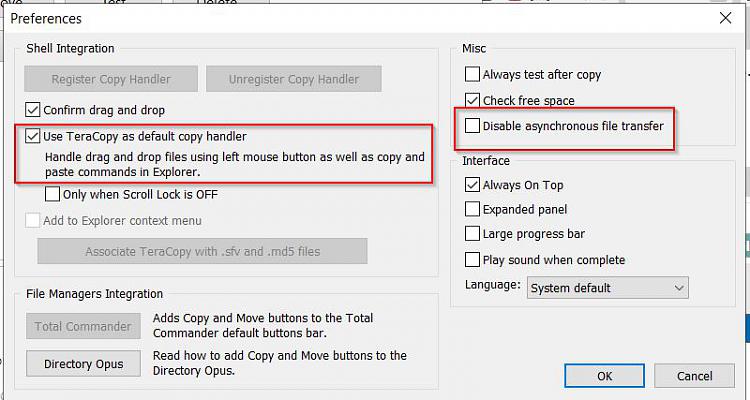Click the Misc group label
Screen dimensions: 750x400
pos(474,48)
